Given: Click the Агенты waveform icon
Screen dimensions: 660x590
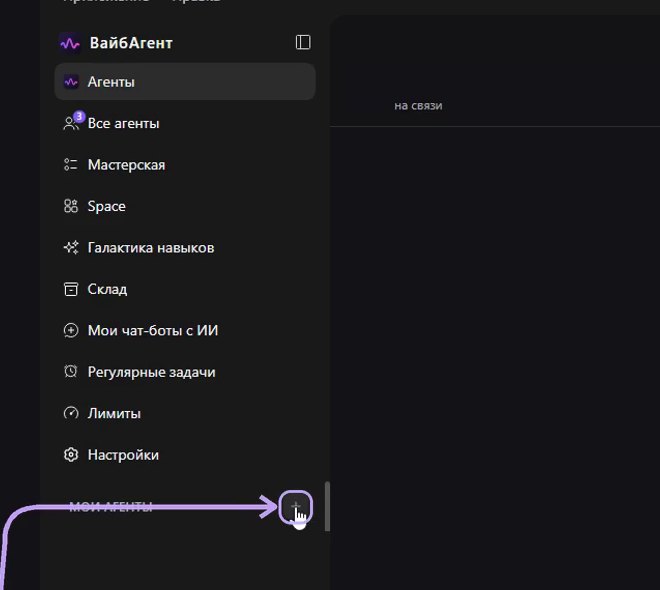Looking at the screenshot, I should (71, 82).
